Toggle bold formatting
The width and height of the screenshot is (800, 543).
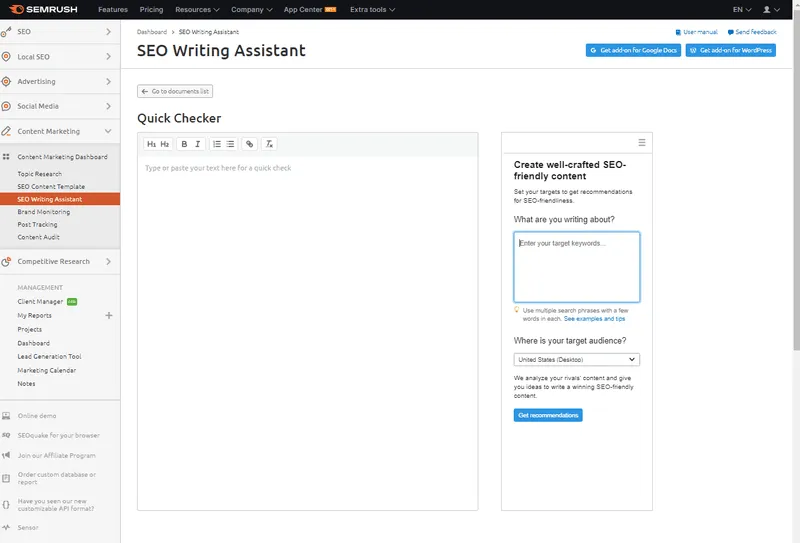coord(184,144)
